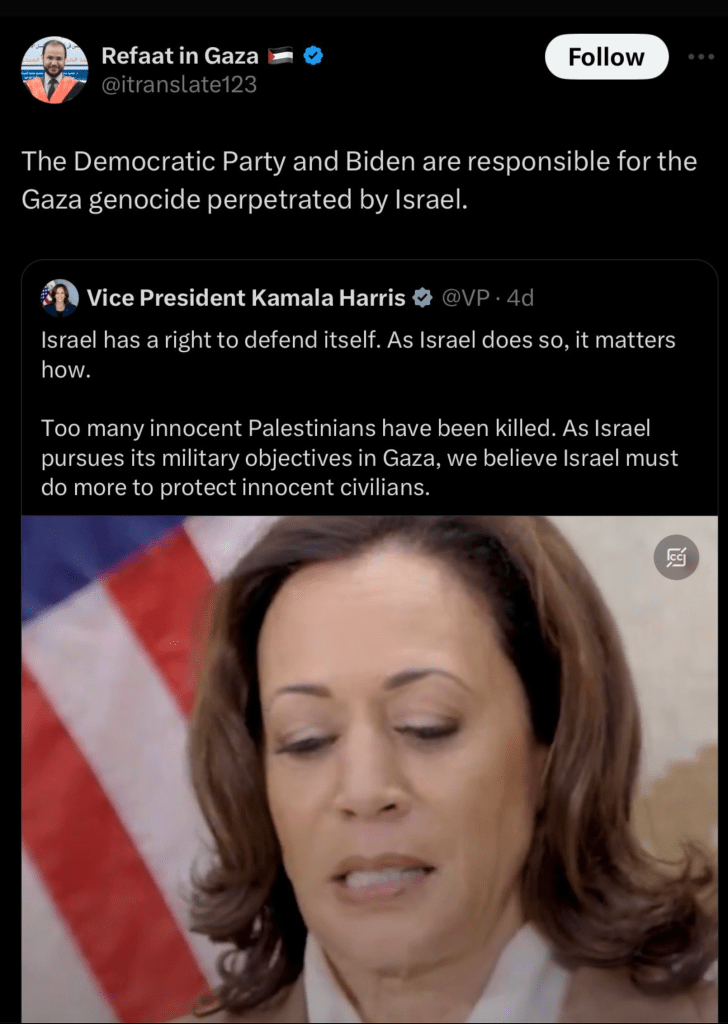Open the @VP handle
Viewport: 728px width, 1024px height.
click(466, 298)
